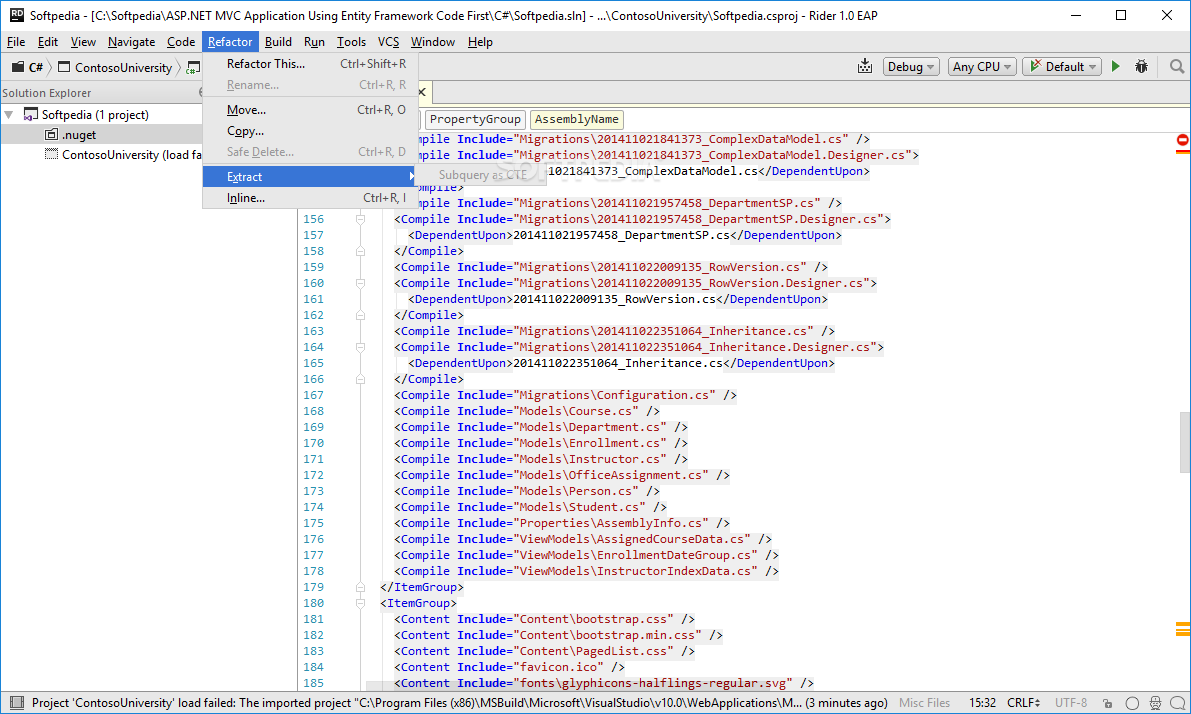Click the build solution toolbar icon

[865, 67]
